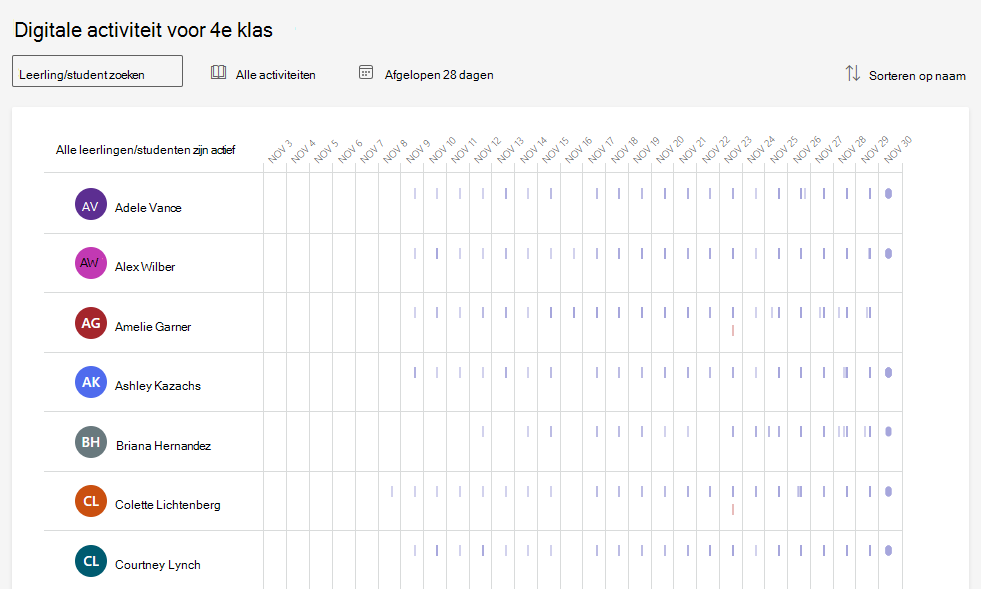Click the NOV 16 date column header
This screenshot has height=589, width=981.
point(577,150)
